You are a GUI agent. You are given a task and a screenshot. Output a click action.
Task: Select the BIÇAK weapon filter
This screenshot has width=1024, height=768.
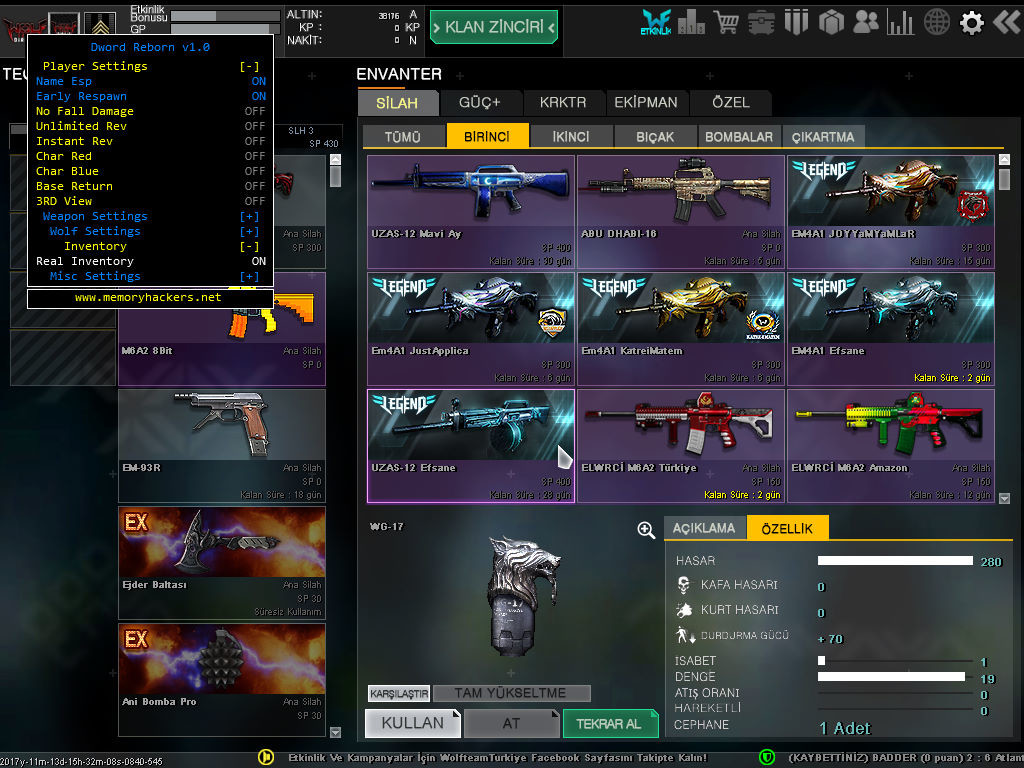[655, 136]
